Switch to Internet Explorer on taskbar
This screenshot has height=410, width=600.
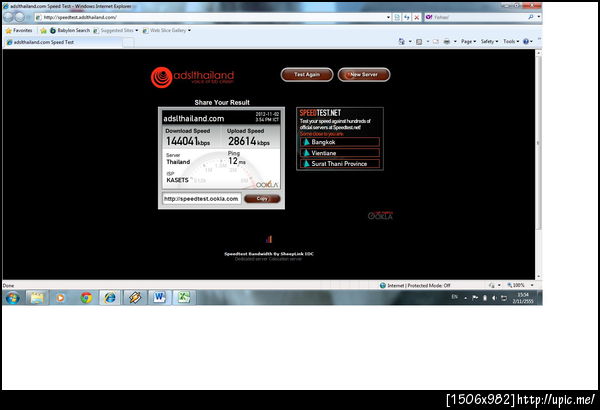110,297
